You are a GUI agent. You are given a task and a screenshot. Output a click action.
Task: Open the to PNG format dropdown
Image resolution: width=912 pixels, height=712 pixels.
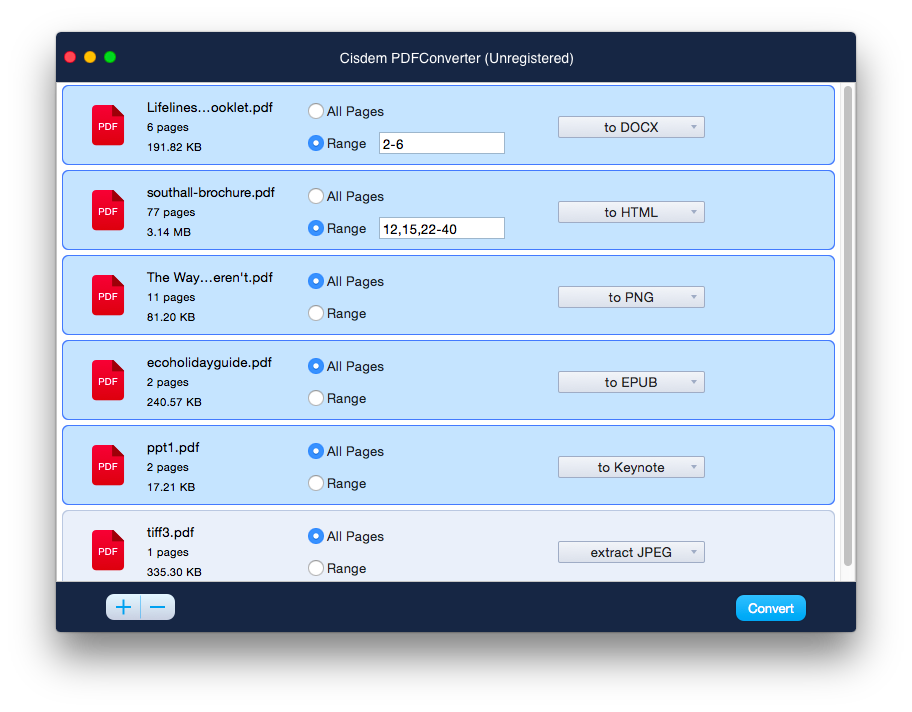631,296
